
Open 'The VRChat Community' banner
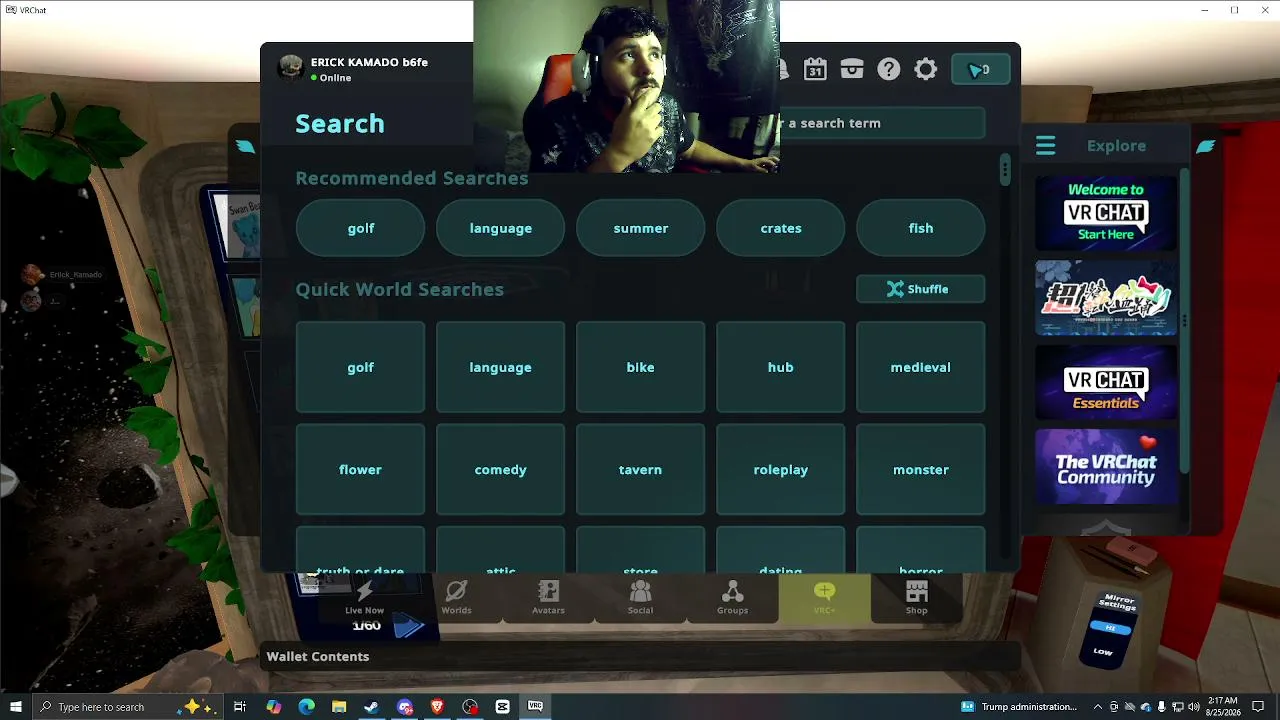1105,467
